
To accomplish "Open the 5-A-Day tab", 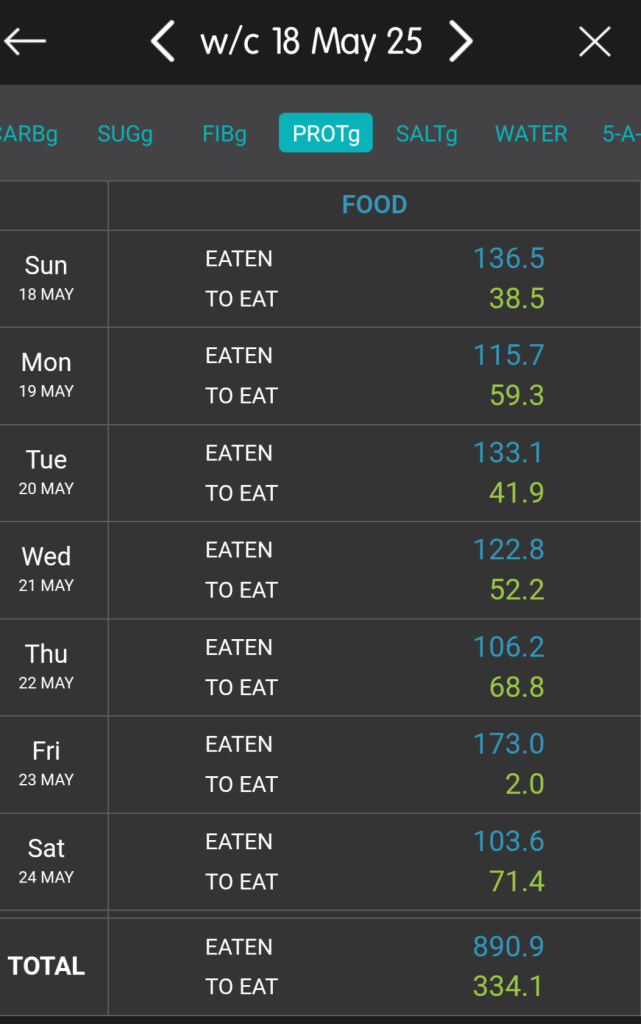I will (x=620, y=134).
